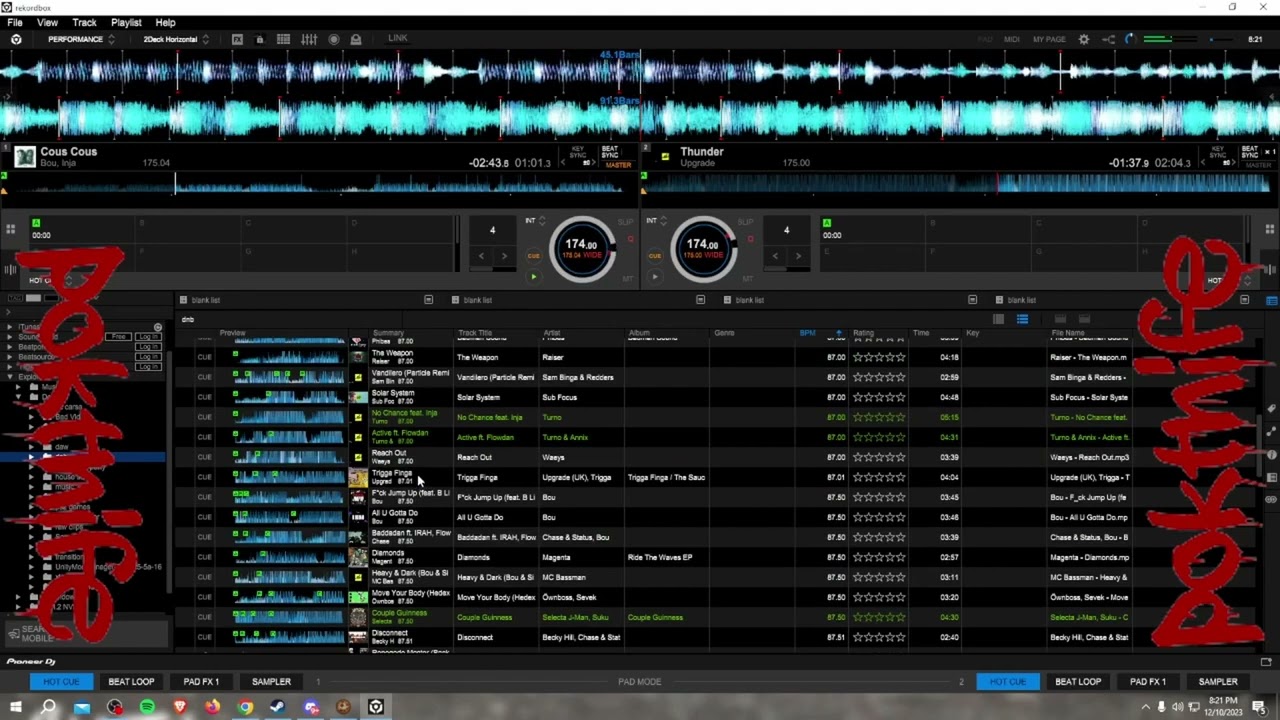
Task: Open the mixer faders icon
Action: click(x=309, y=39)
